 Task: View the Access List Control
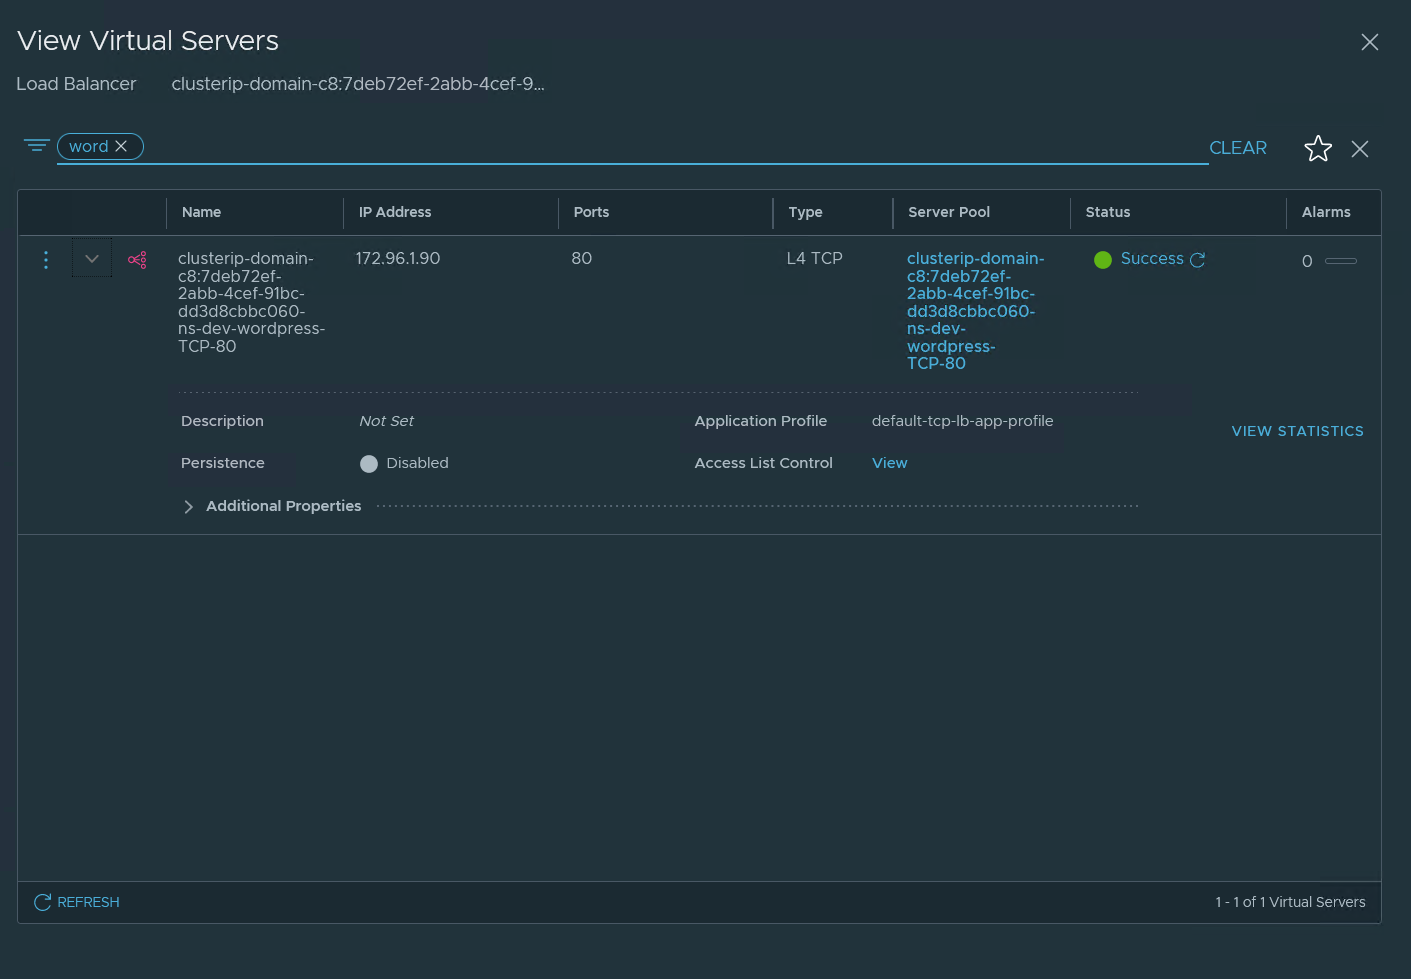(889, 463)
